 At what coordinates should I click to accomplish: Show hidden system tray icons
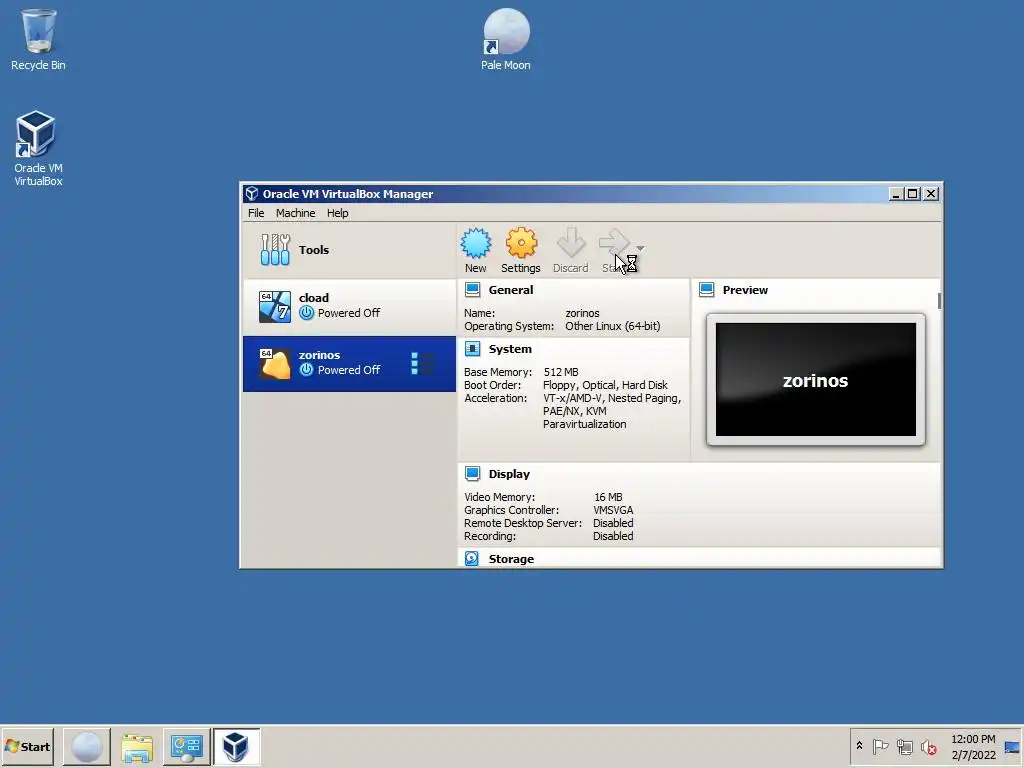(x=859, y=746)
